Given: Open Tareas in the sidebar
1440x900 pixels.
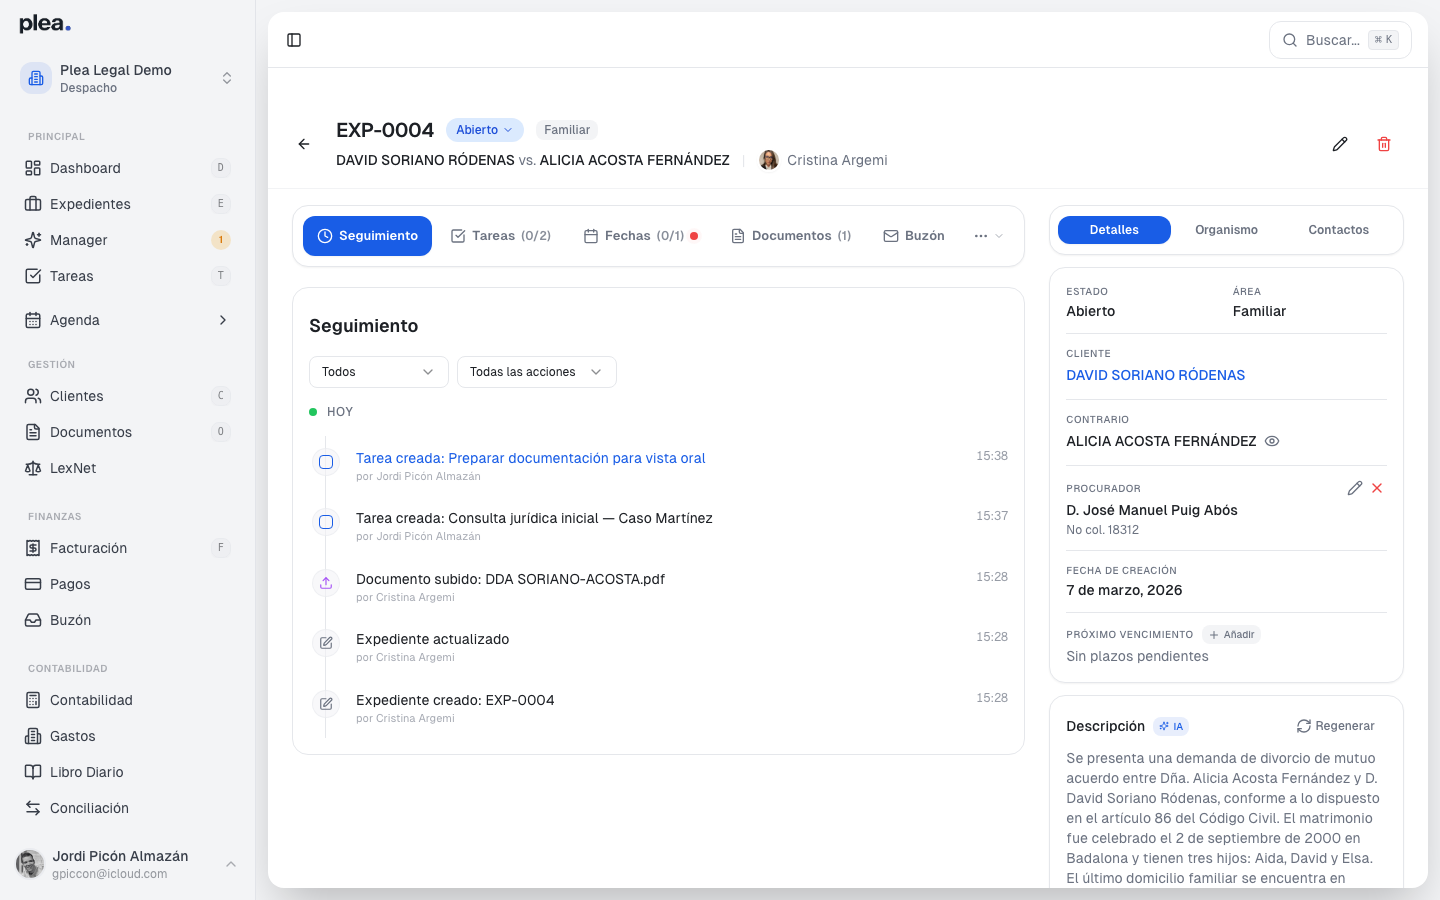Looking at the screenshot, I should (x=128, y=276).
